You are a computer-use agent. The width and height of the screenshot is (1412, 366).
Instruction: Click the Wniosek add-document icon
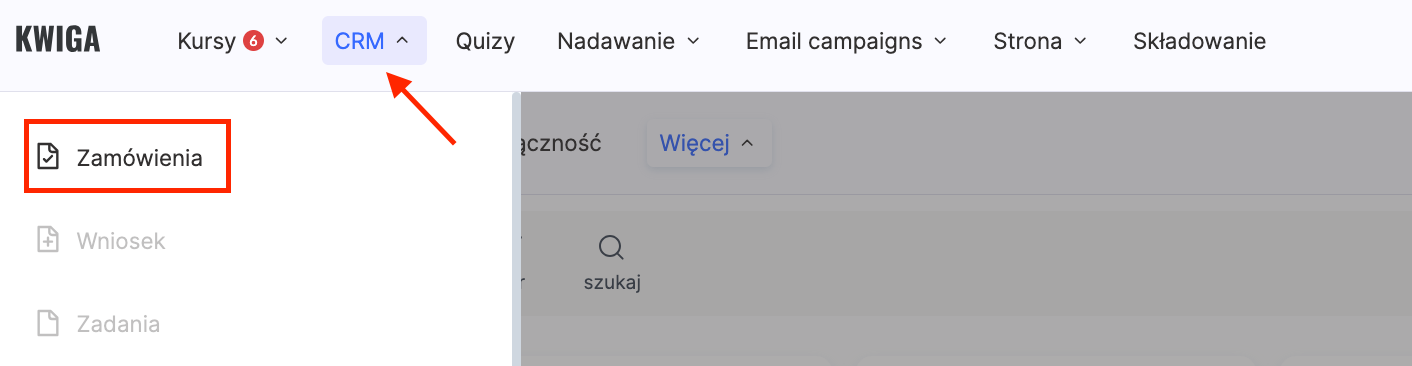[x=48, y=240]
